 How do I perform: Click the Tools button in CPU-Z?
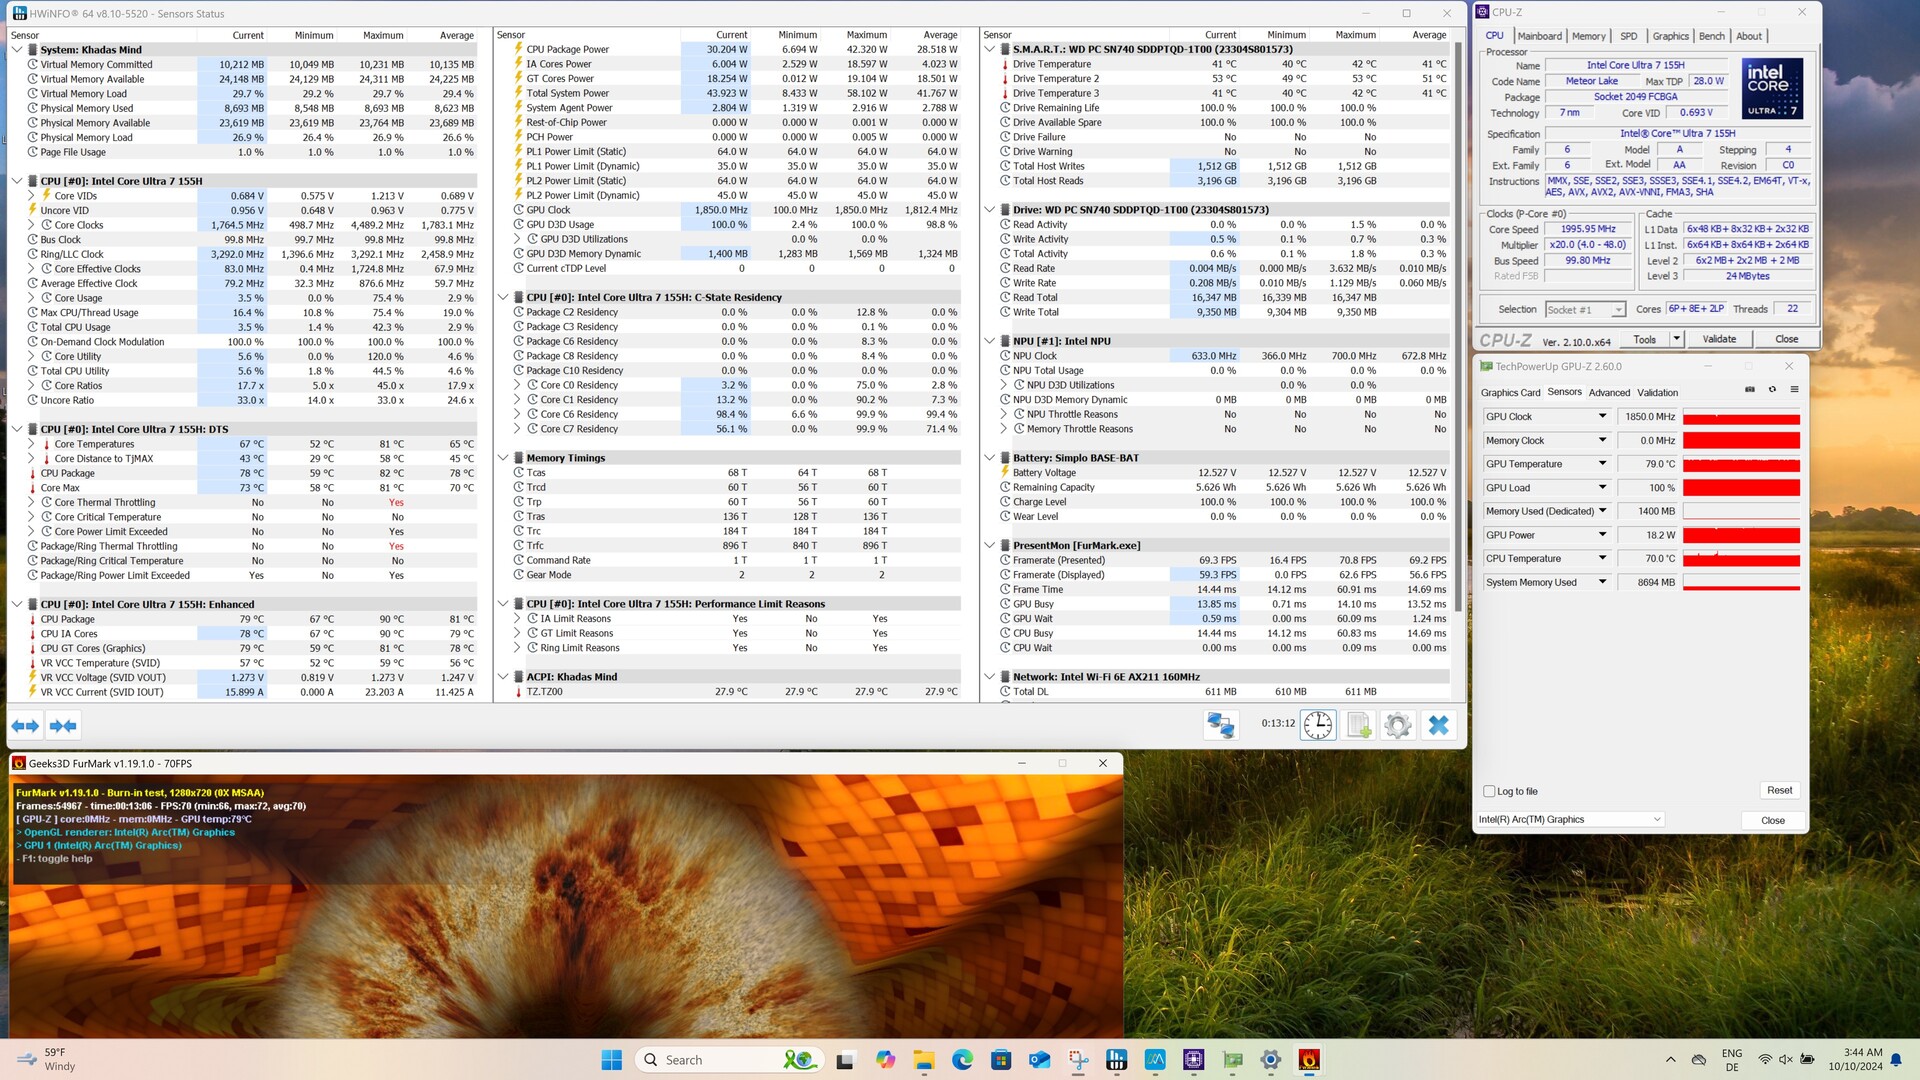[1644, 339]
